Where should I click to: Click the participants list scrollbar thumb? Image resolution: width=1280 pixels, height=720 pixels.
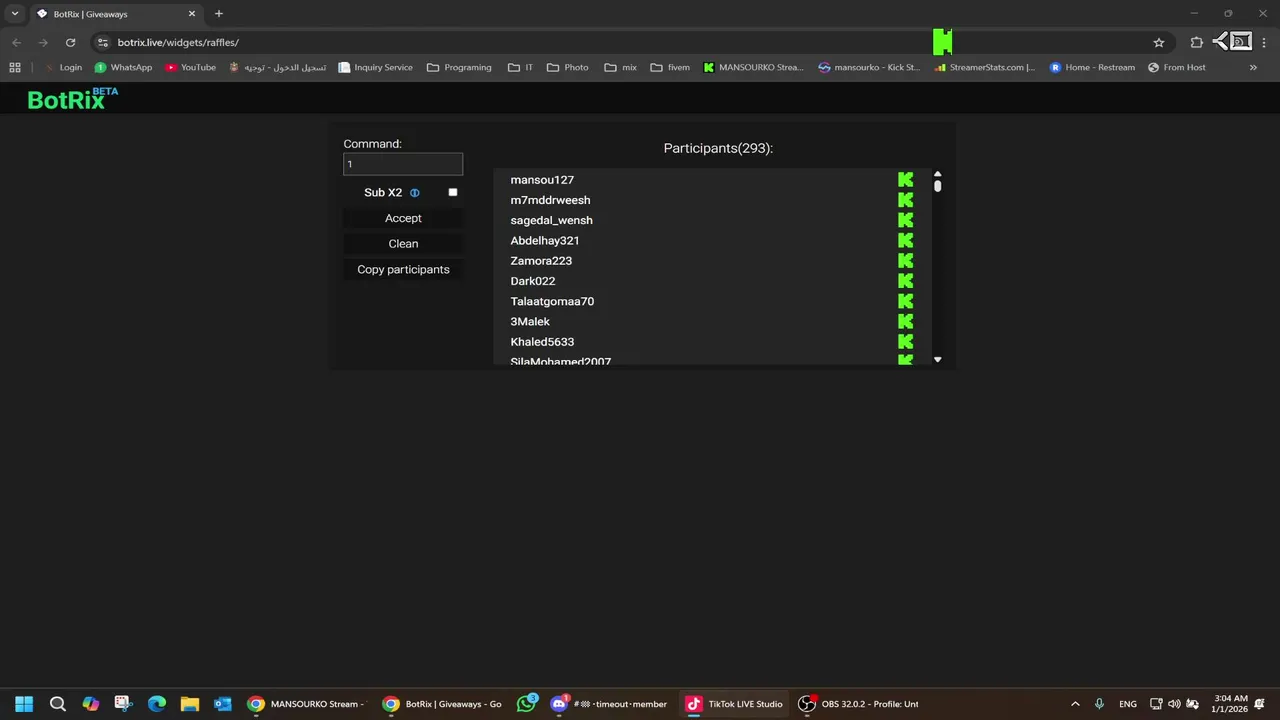[x=938, y=186]
